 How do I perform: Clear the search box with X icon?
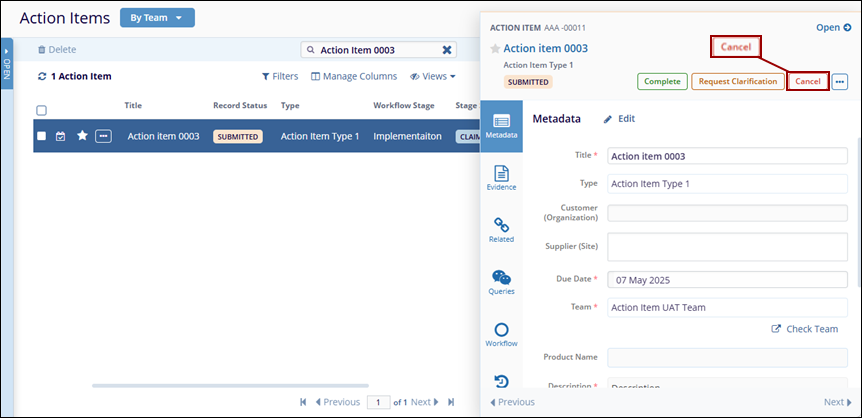click(448, 49)
